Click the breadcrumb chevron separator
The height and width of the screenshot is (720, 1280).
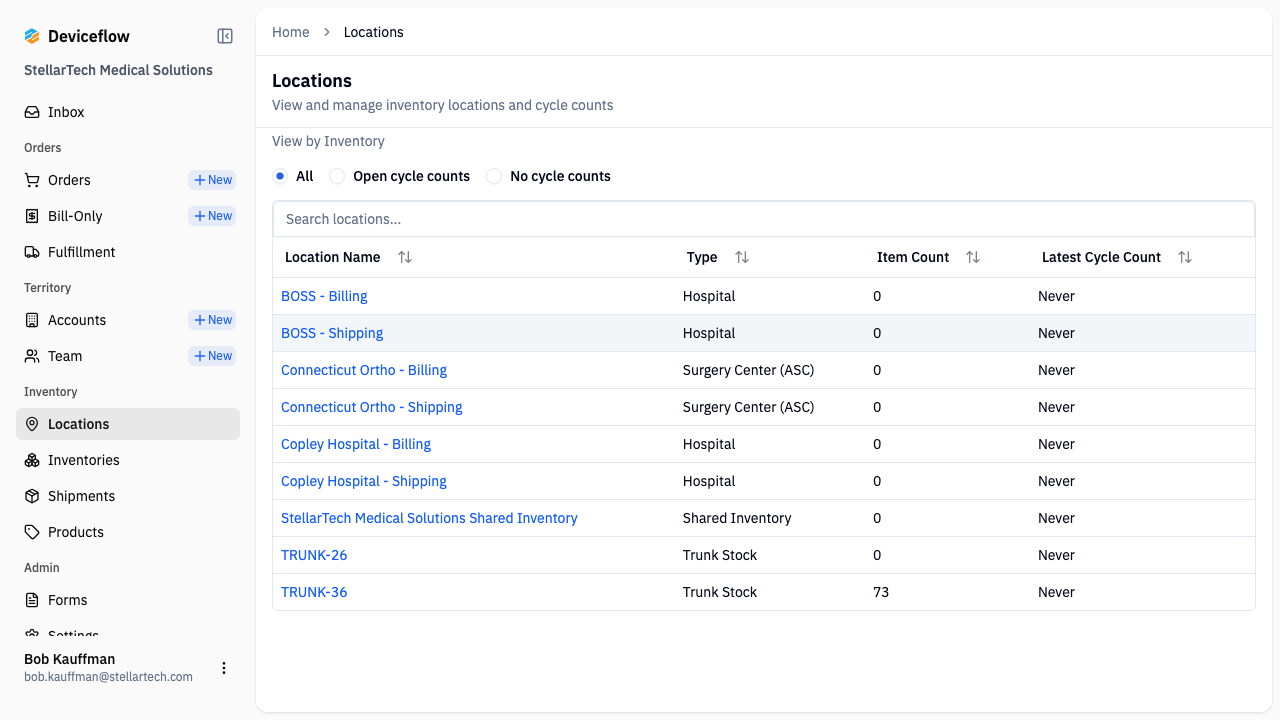[327, 32]
